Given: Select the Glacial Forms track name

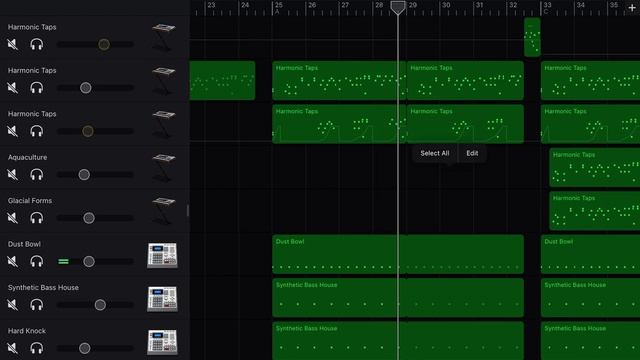Looking at the screenshot, I should click(30, 200).
